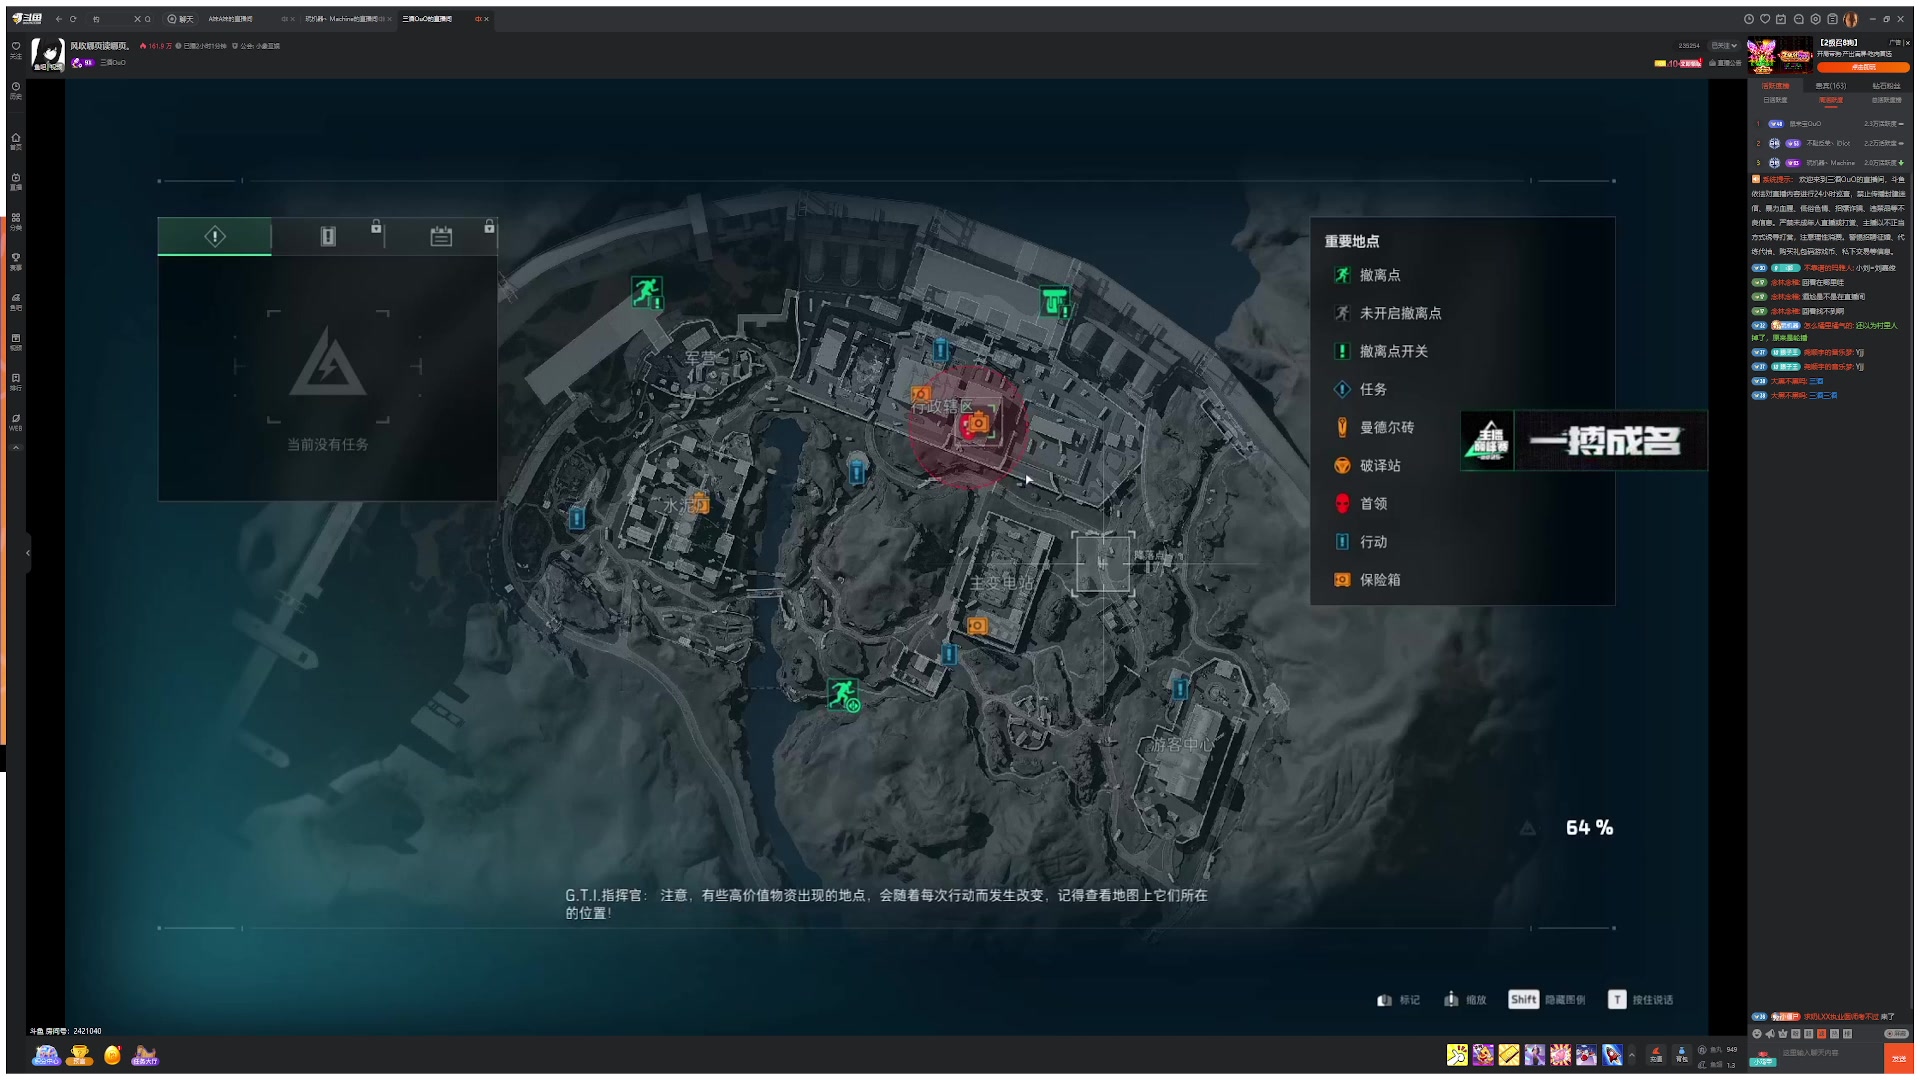Open the emoji picker in chat toolbar

1757,1034
